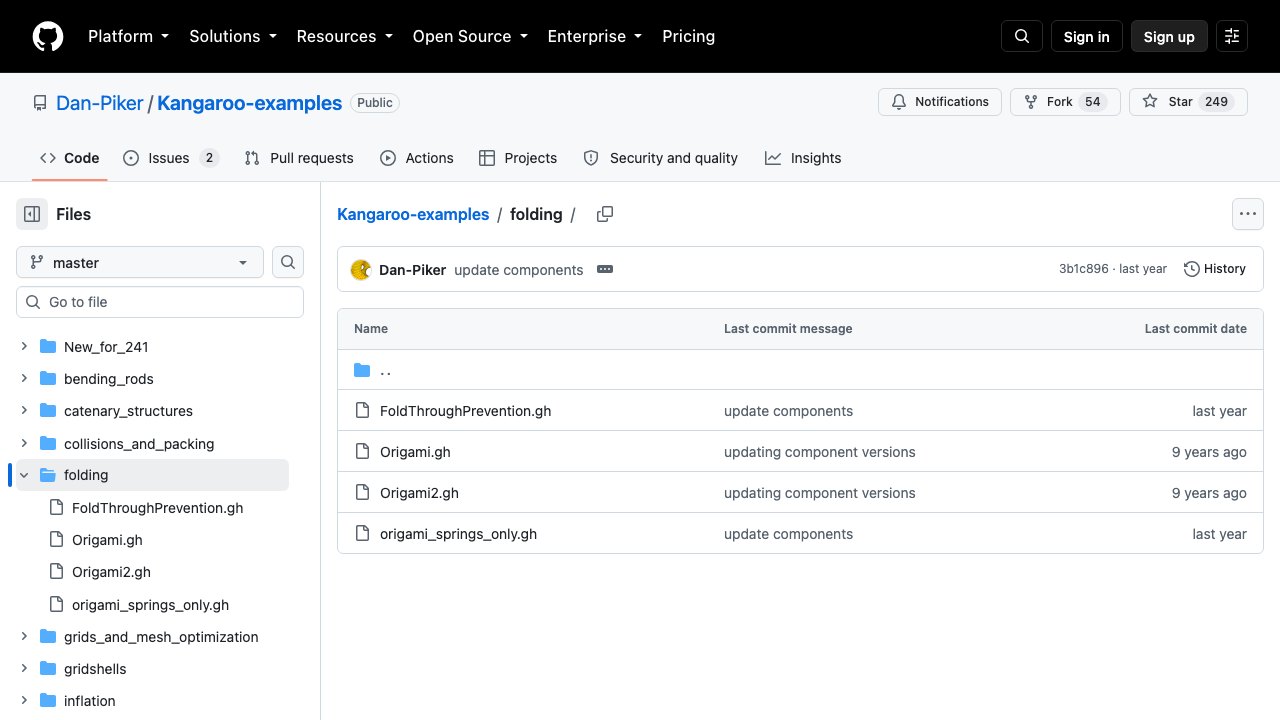Open the Kangaroo-examples repository title link

(x=250, y=103)
